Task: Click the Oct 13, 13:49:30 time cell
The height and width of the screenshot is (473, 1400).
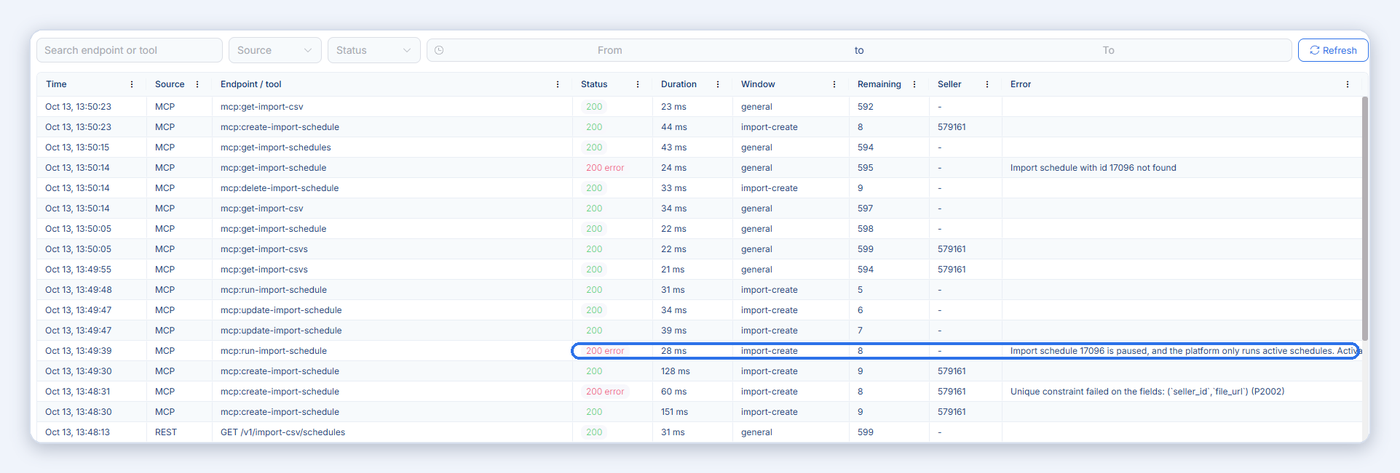Action: point(78,371)
